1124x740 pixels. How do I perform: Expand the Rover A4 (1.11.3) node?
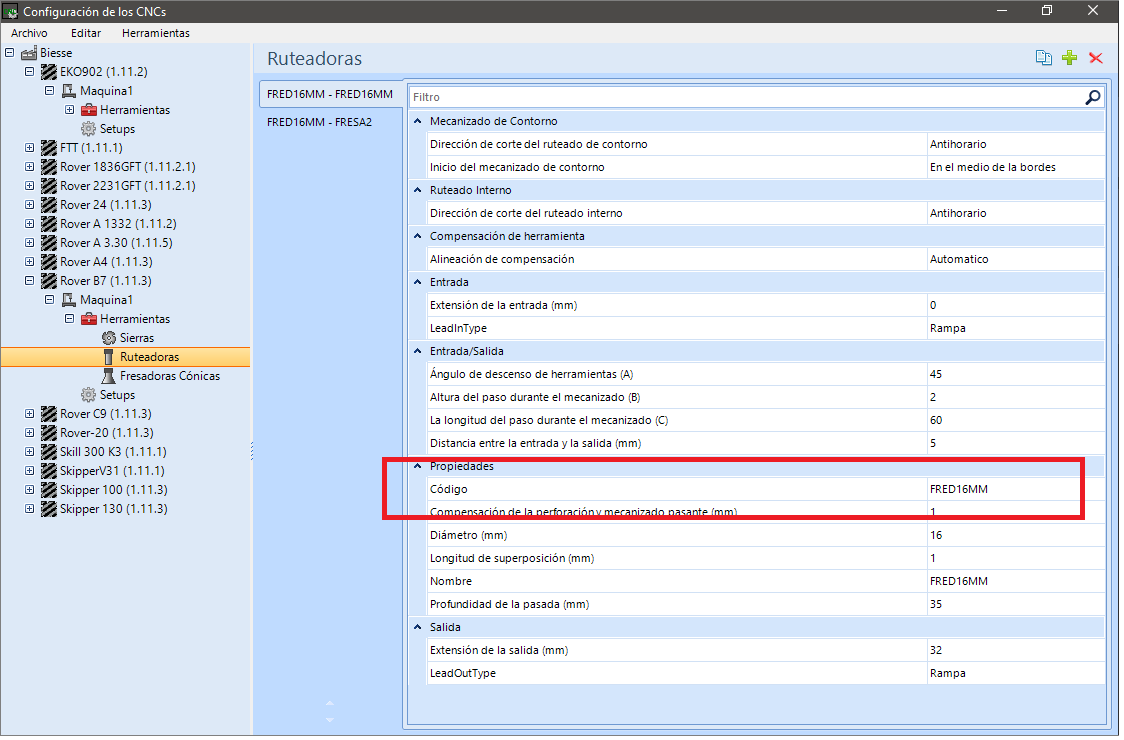coord(29,262)
